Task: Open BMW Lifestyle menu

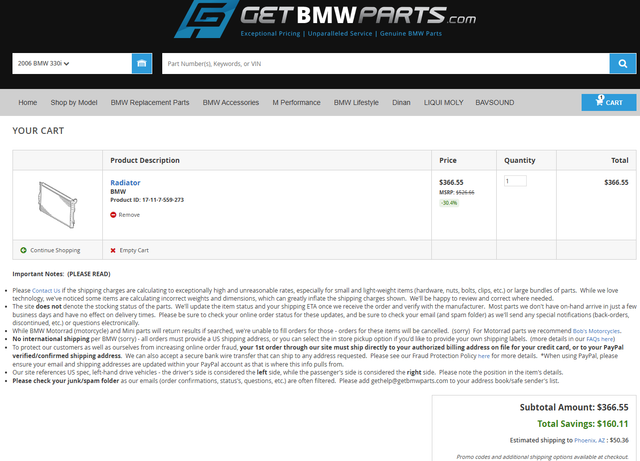Action: (356, 102)
